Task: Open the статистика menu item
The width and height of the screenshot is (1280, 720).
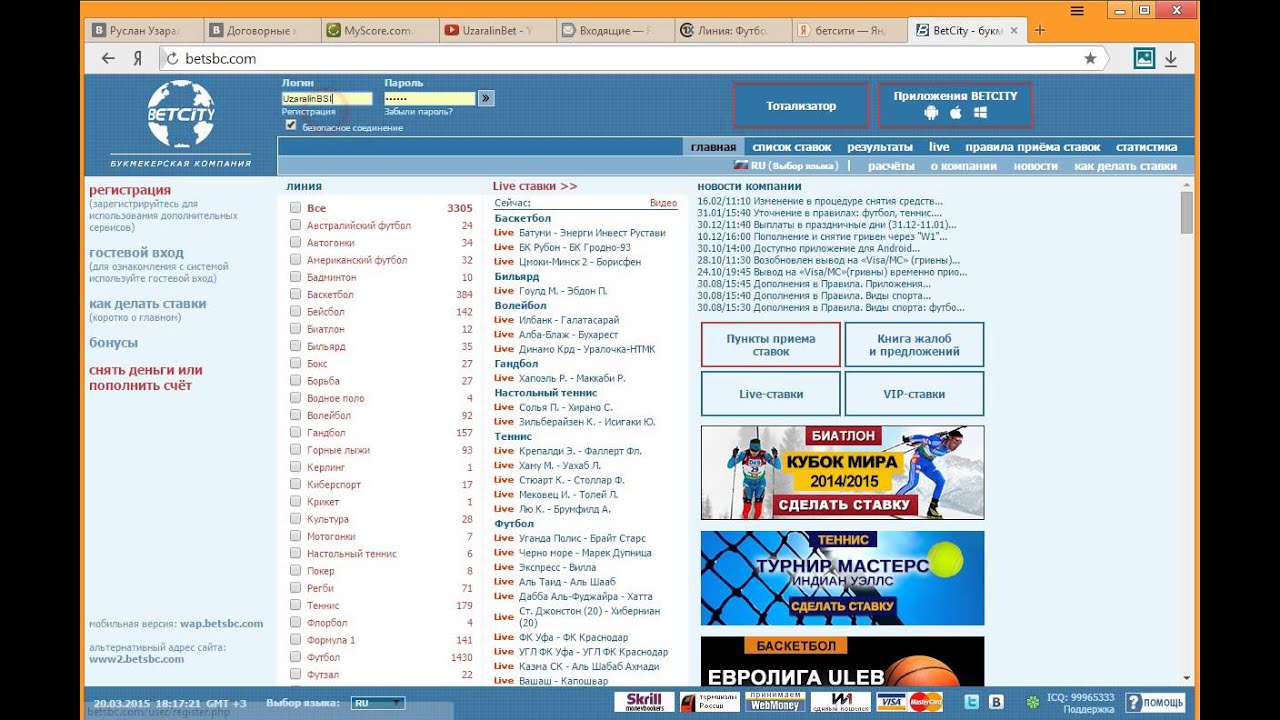Action: (x=1147, y=147)
